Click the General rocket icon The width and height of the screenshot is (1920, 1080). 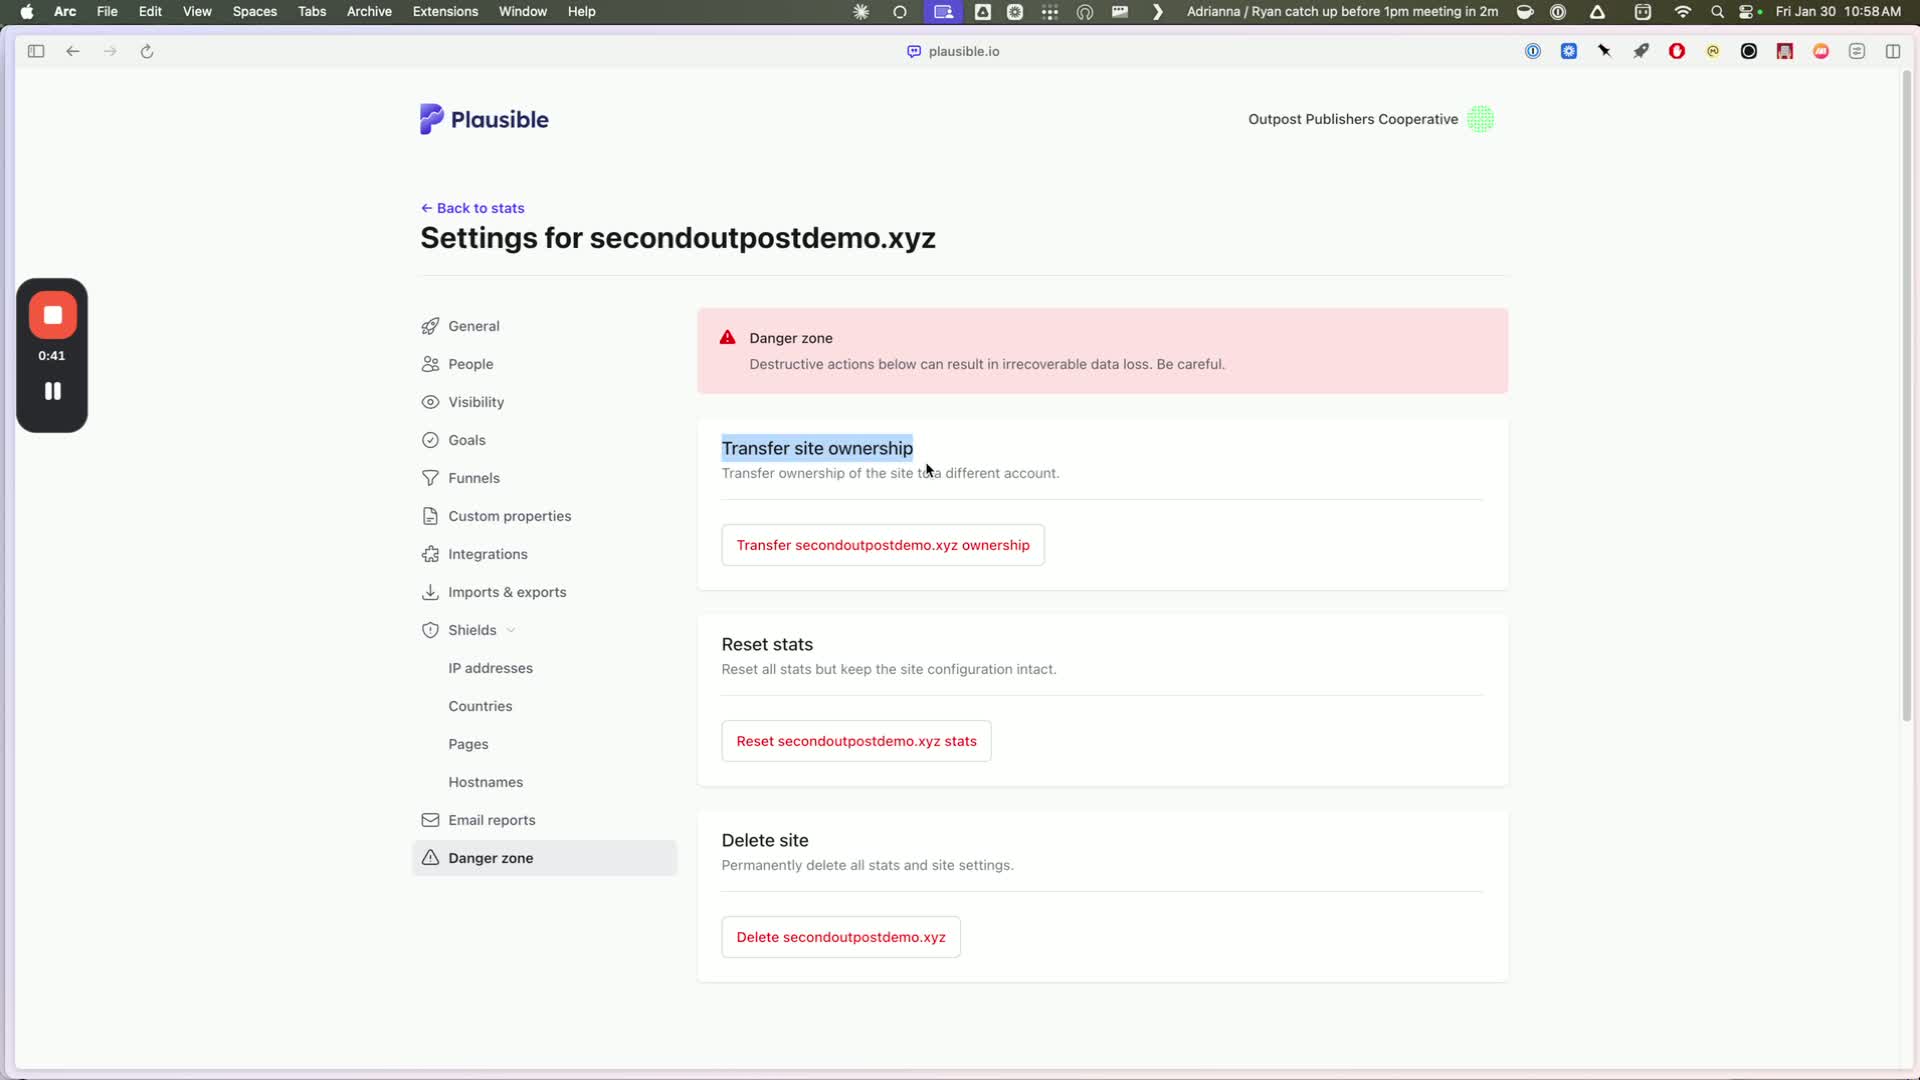tap(430, 326)
